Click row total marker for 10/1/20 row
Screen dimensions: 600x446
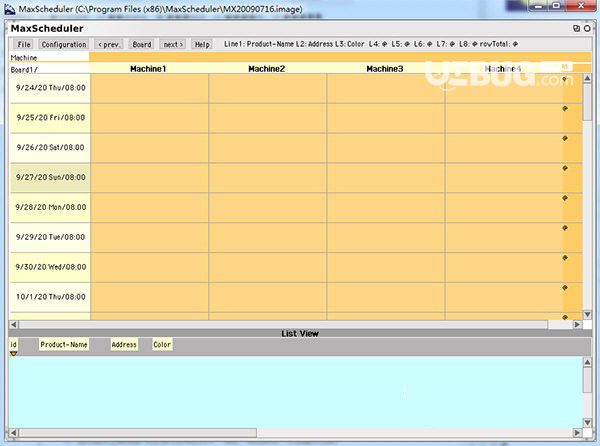(565, 288)
